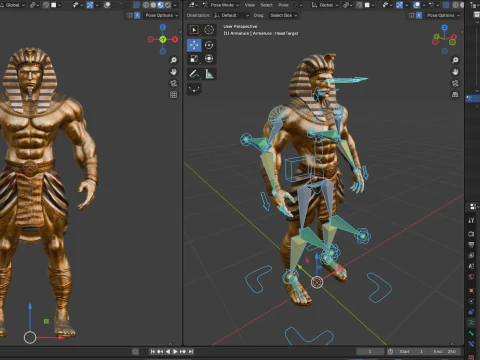Screen dimensions: 480x360
Task: Jump to the previous keyframe
Action: [160, 351]
